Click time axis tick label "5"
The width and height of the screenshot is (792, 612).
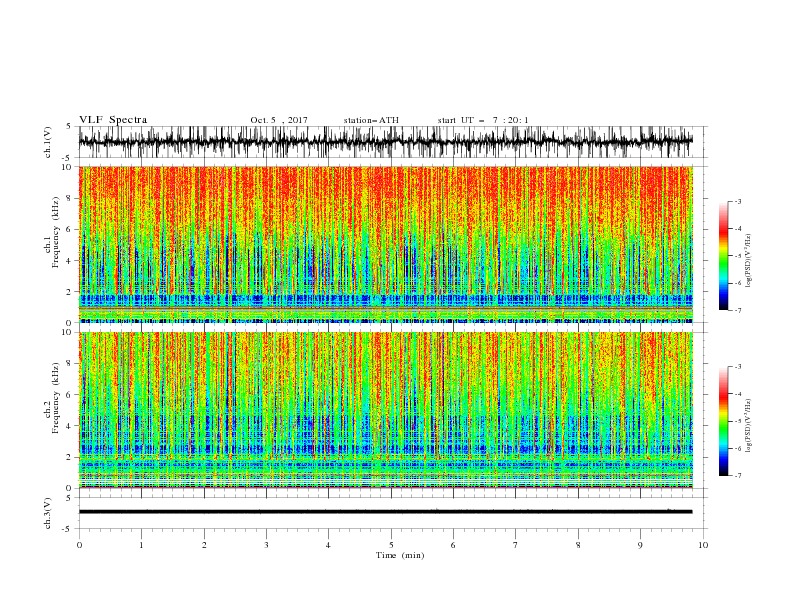click(391, 545)
